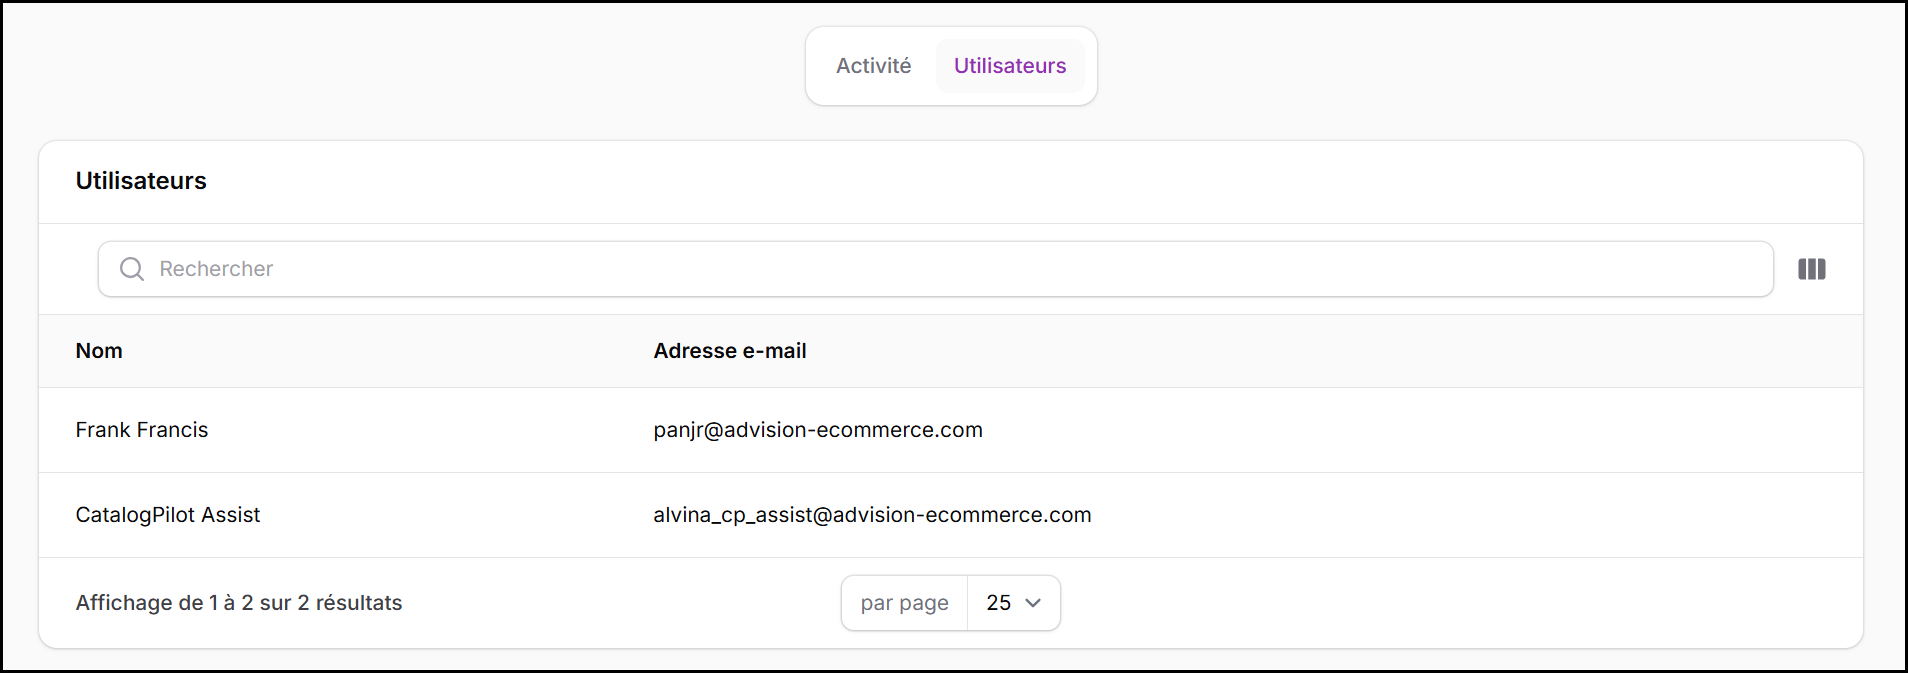Viewport: 1908px width, 673px height.
Task: Open the per-page results dropdown
Action: click(x=1013, y=603)
